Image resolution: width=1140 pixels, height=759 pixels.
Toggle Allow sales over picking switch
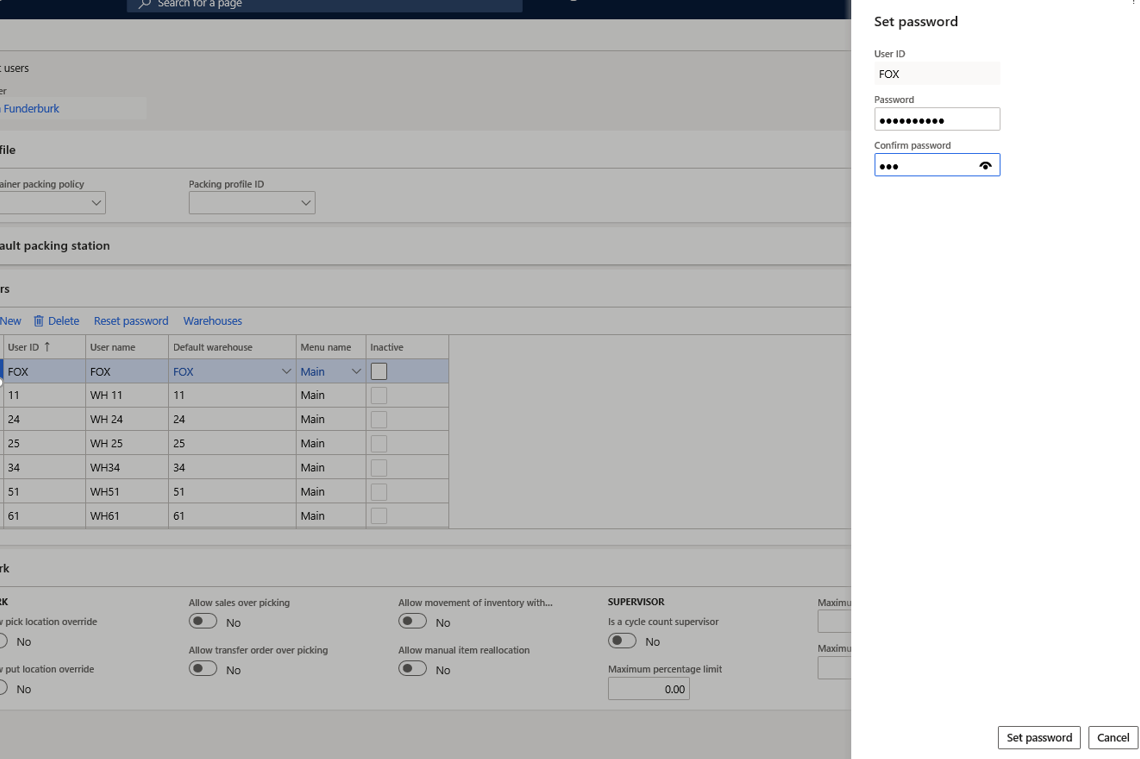point(203,621)
